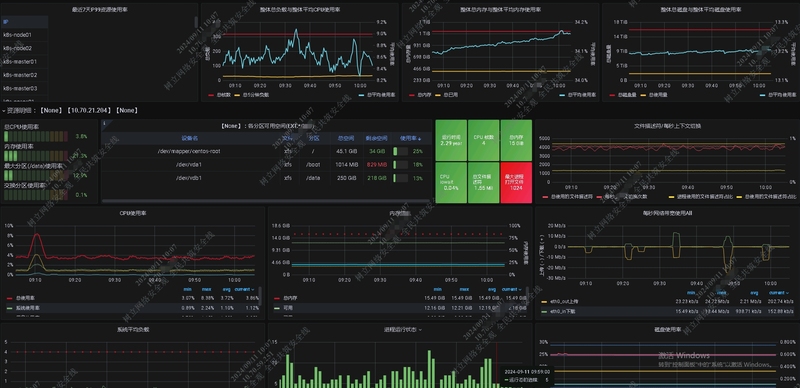Open the red color swatch for 总内存 in the top memory panel

click(x=412, y=95)
